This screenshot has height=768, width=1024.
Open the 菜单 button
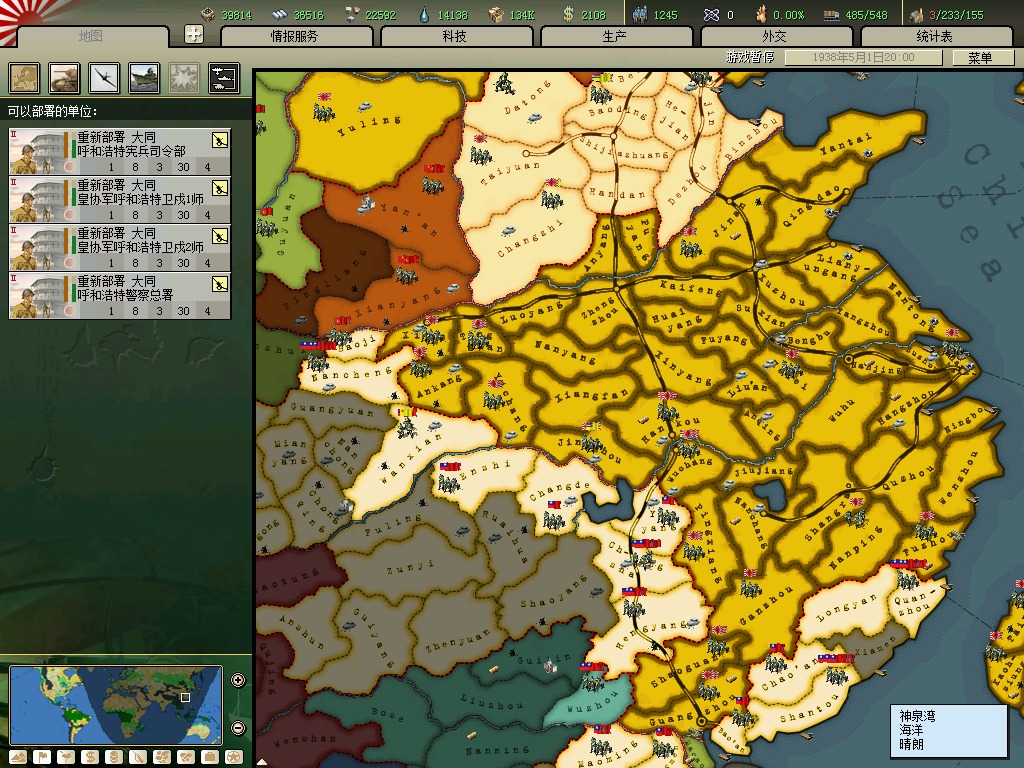(x=982, y=57)
